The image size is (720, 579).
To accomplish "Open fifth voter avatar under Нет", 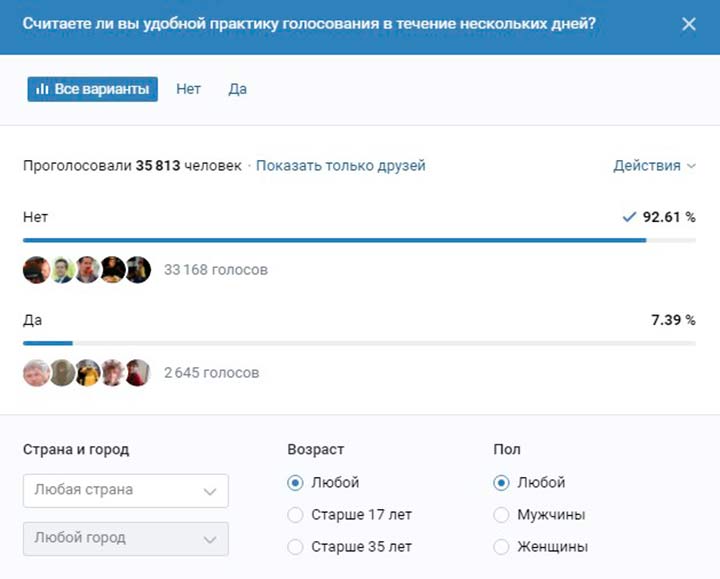I will coord(138,270).
